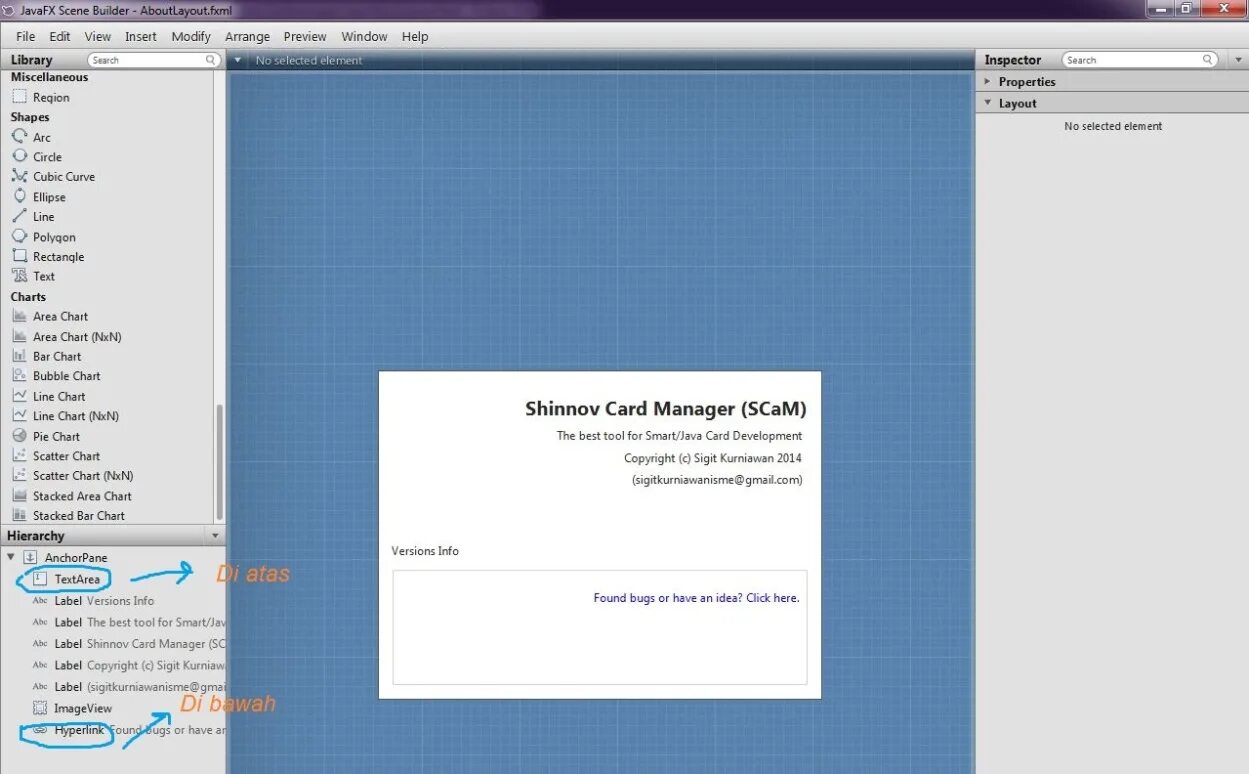
Task: Open the Modify menu
Action: pos(191,36)
